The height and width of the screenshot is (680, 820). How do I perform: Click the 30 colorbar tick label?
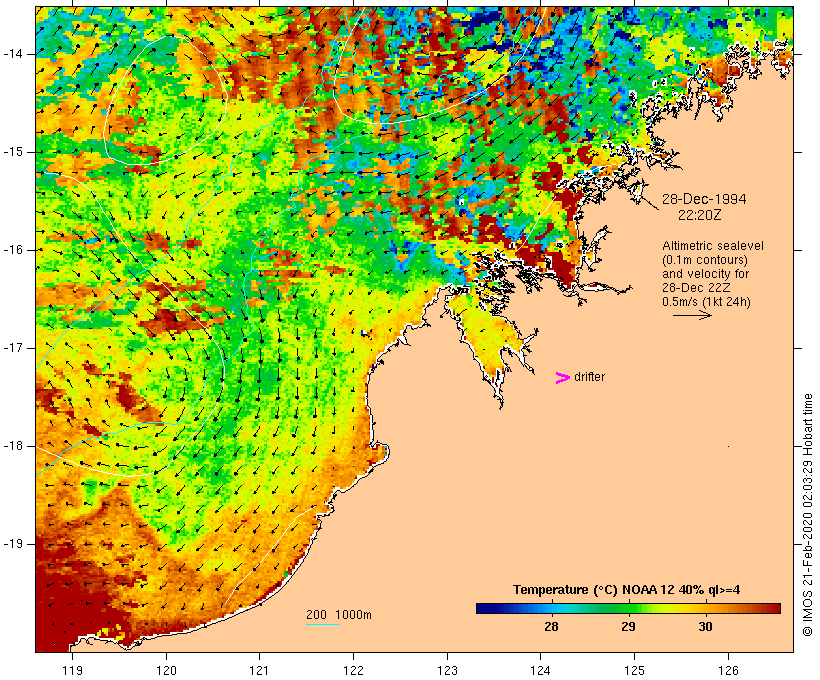(705, 626)
